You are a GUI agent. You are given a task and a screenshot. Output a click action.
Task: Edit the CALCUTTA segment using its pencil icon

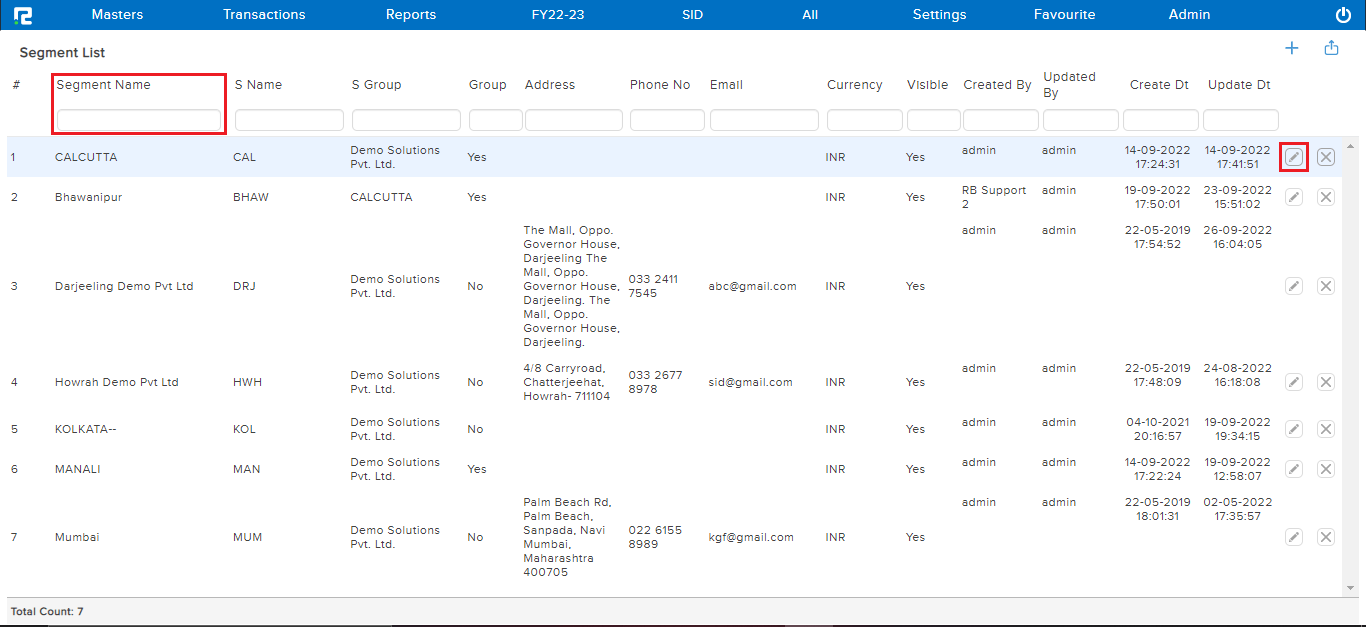pyautogui.click(x=1294, y=157)
